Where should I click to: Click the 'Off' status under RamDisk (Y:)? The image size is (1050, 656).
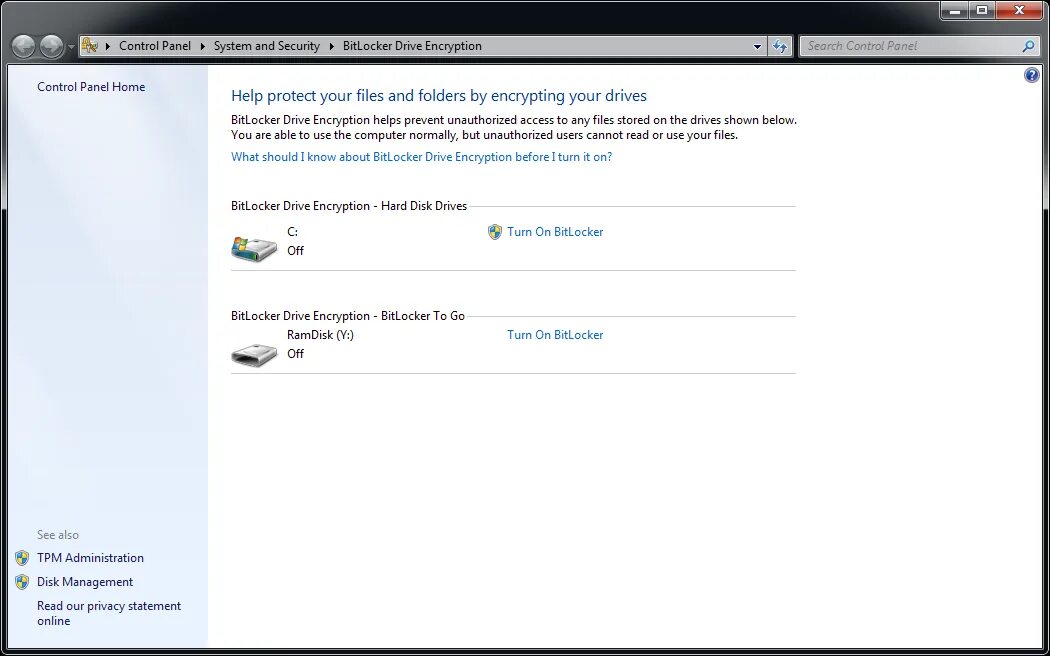(295, 353)
